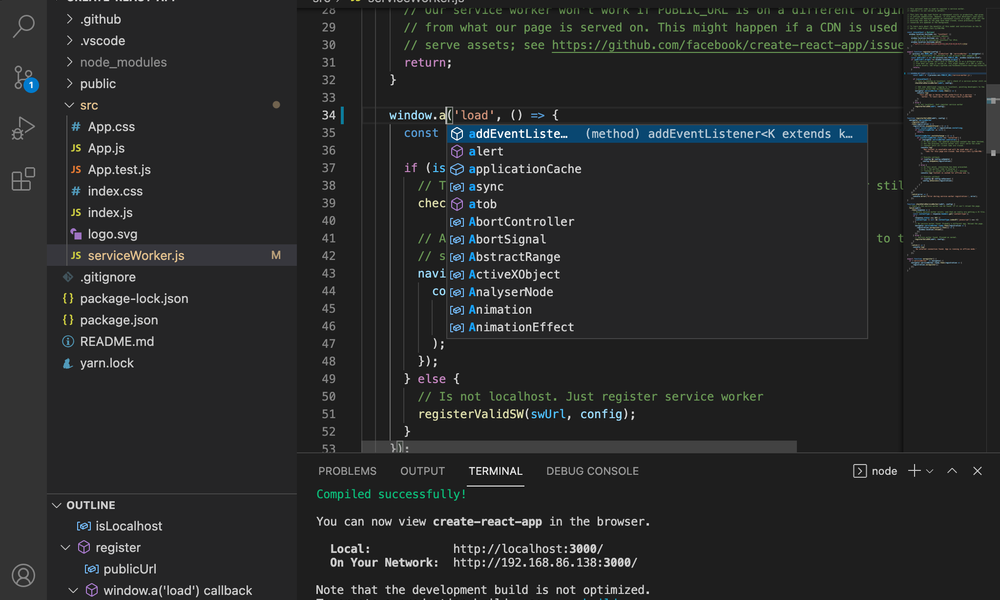Open package.json from the explorer
Image resolution: width=1000 pixels, height=600 pixels.
pos(120,319)
